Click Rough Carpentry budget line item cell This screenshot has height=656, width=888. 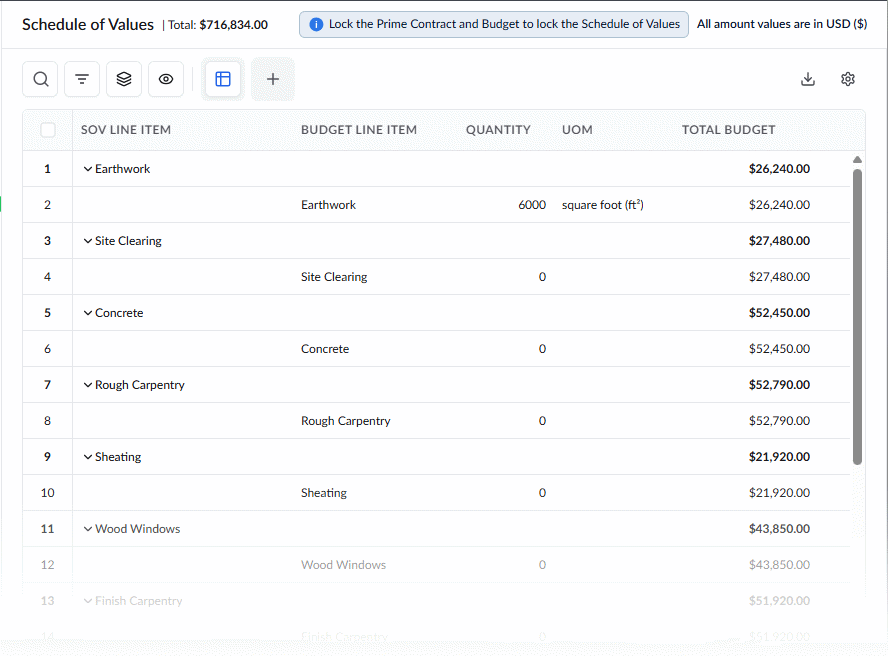click(x=345, y=420)
